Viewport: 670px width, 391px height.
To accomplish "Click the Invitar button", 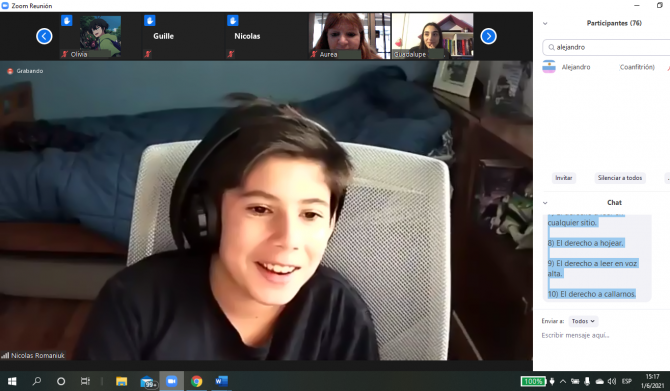I will click(x=564, y=178).
